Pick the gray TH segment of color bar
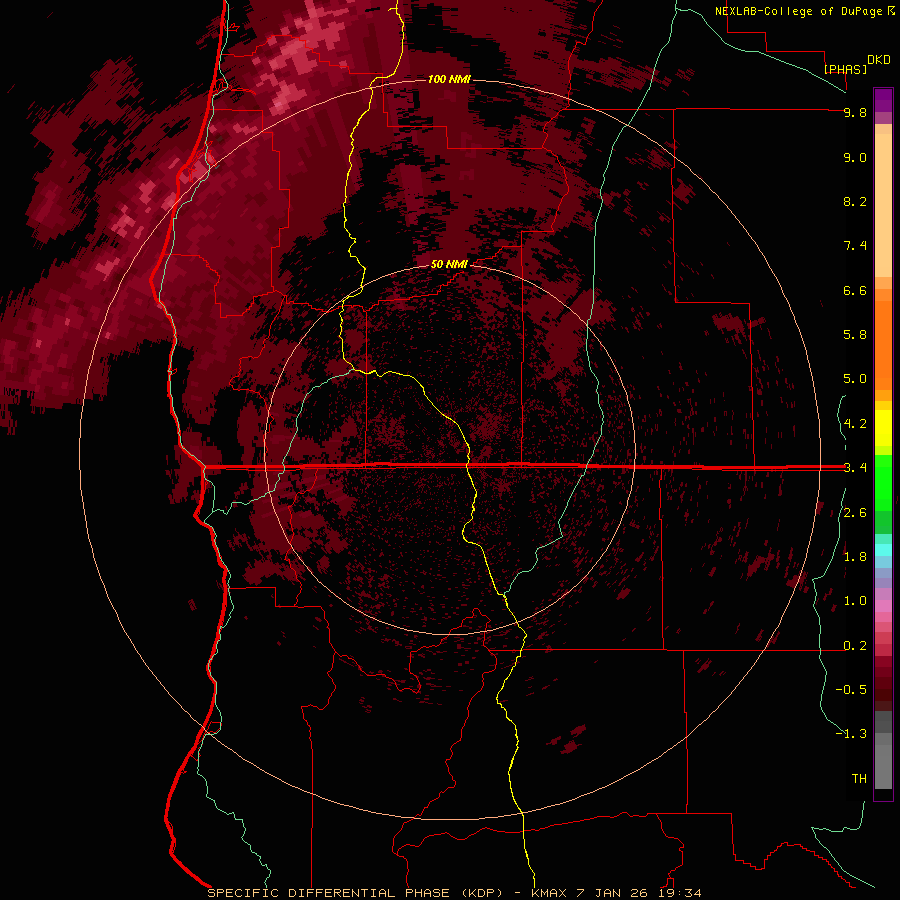Viewport: 900px width, 900px height. tap(883, 761)
